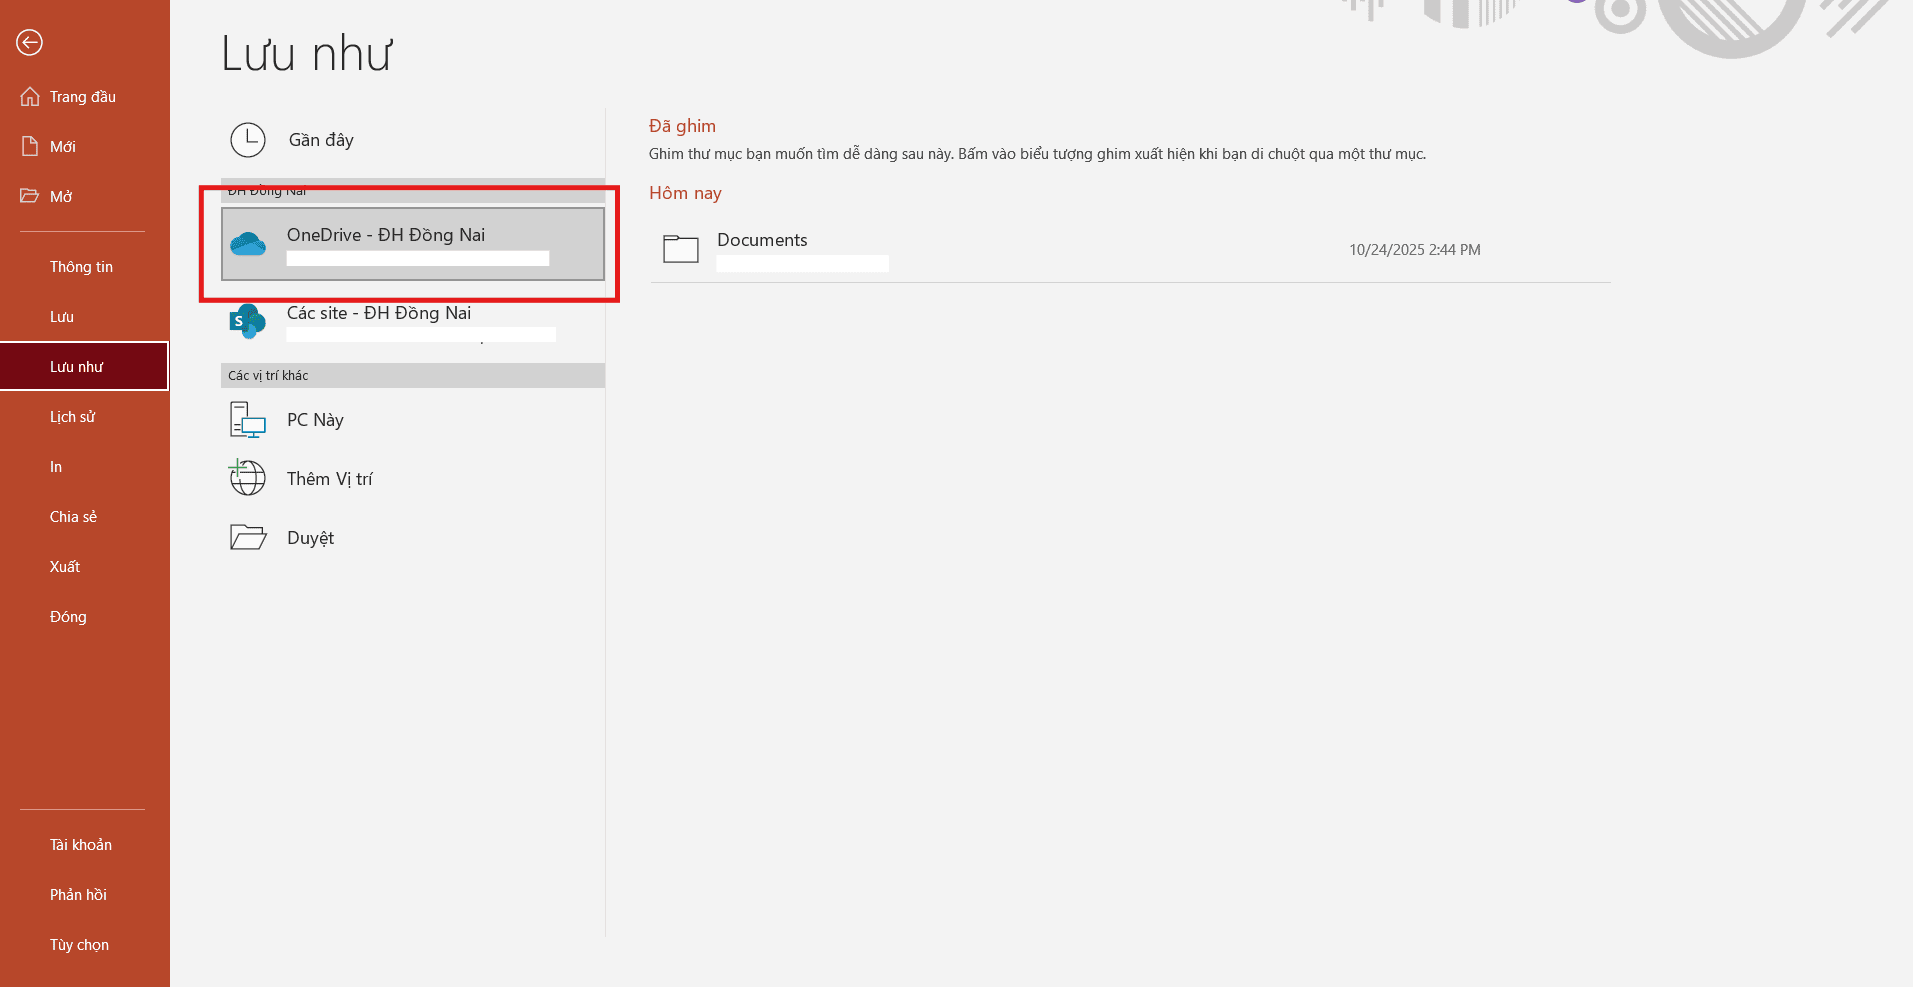Click Đóng to close the file
This screenshot has width=1913, height=987.
pos(68,617)
